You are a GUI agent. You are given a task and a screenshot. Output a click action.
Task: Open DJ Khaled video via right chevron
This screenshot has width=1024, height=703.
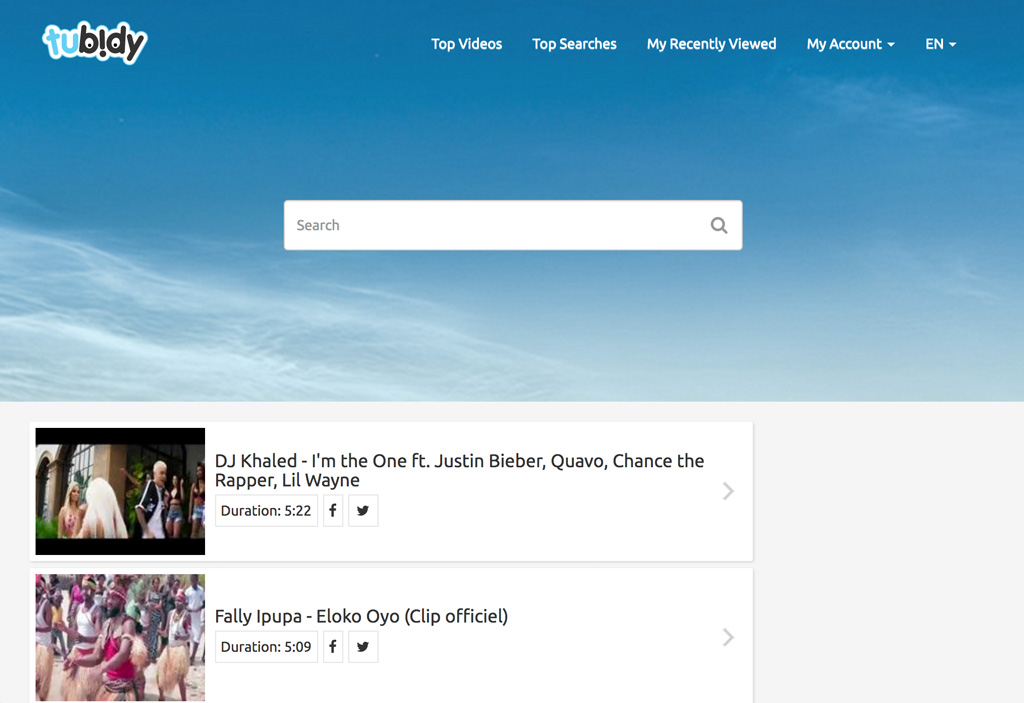(728, 491)
